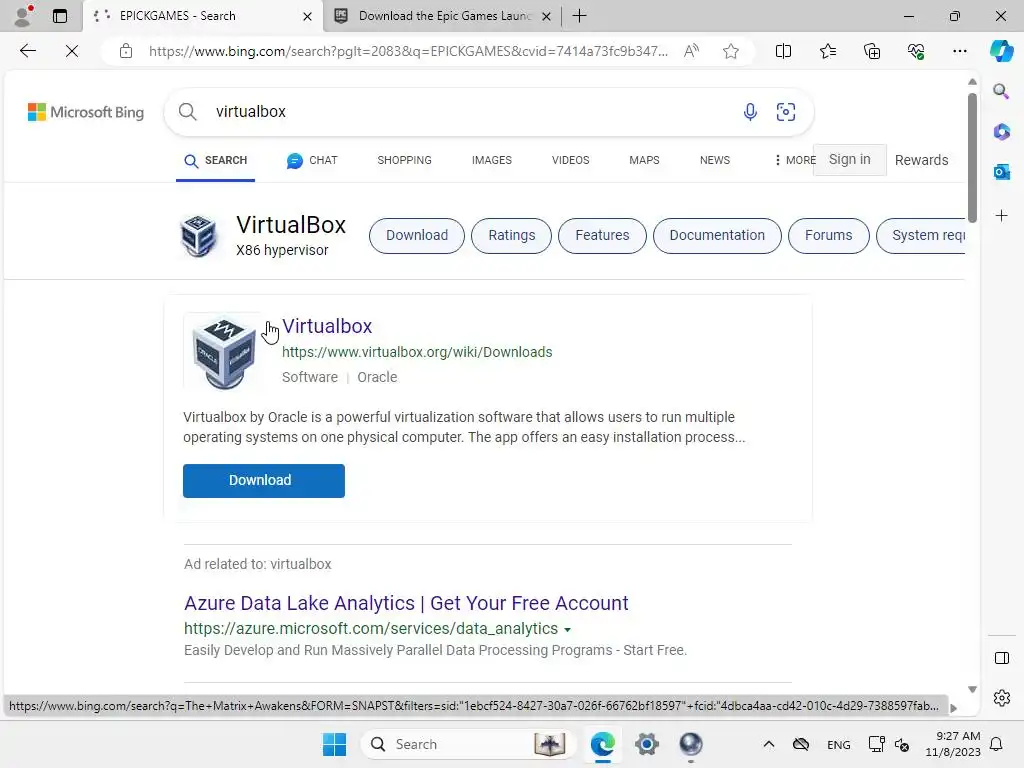1024x768 pixels.
Task: Select the MAPS tab
Action: pos(644,160)
